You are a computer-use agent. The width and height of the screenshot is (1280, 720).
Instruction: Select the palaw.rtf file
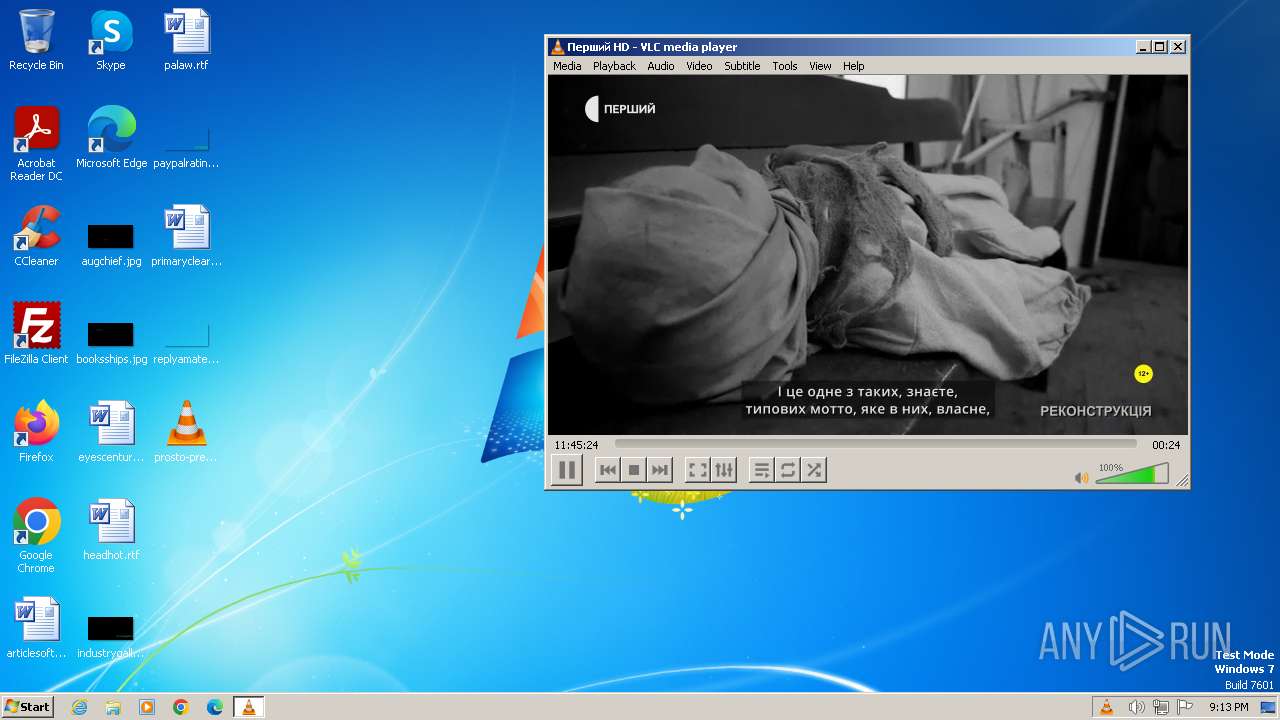[x=186, y=40]
